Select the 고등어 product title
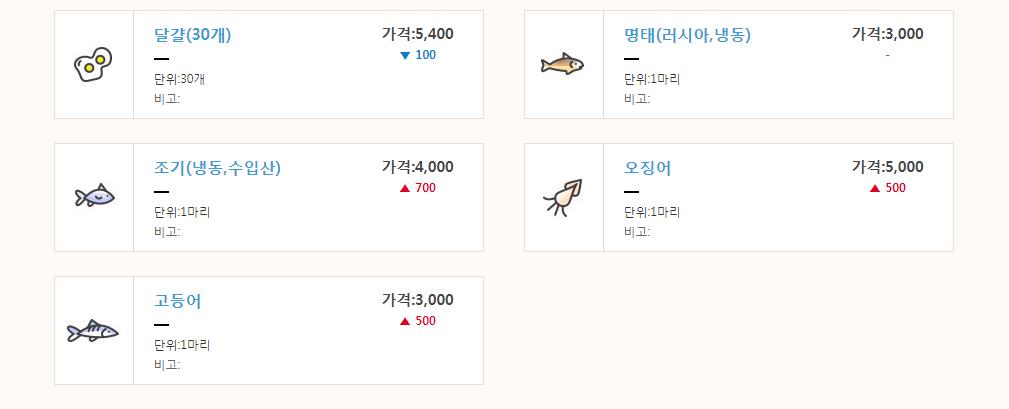The height and width of the screenshot is (409, 1009). [x=178, y=301]
